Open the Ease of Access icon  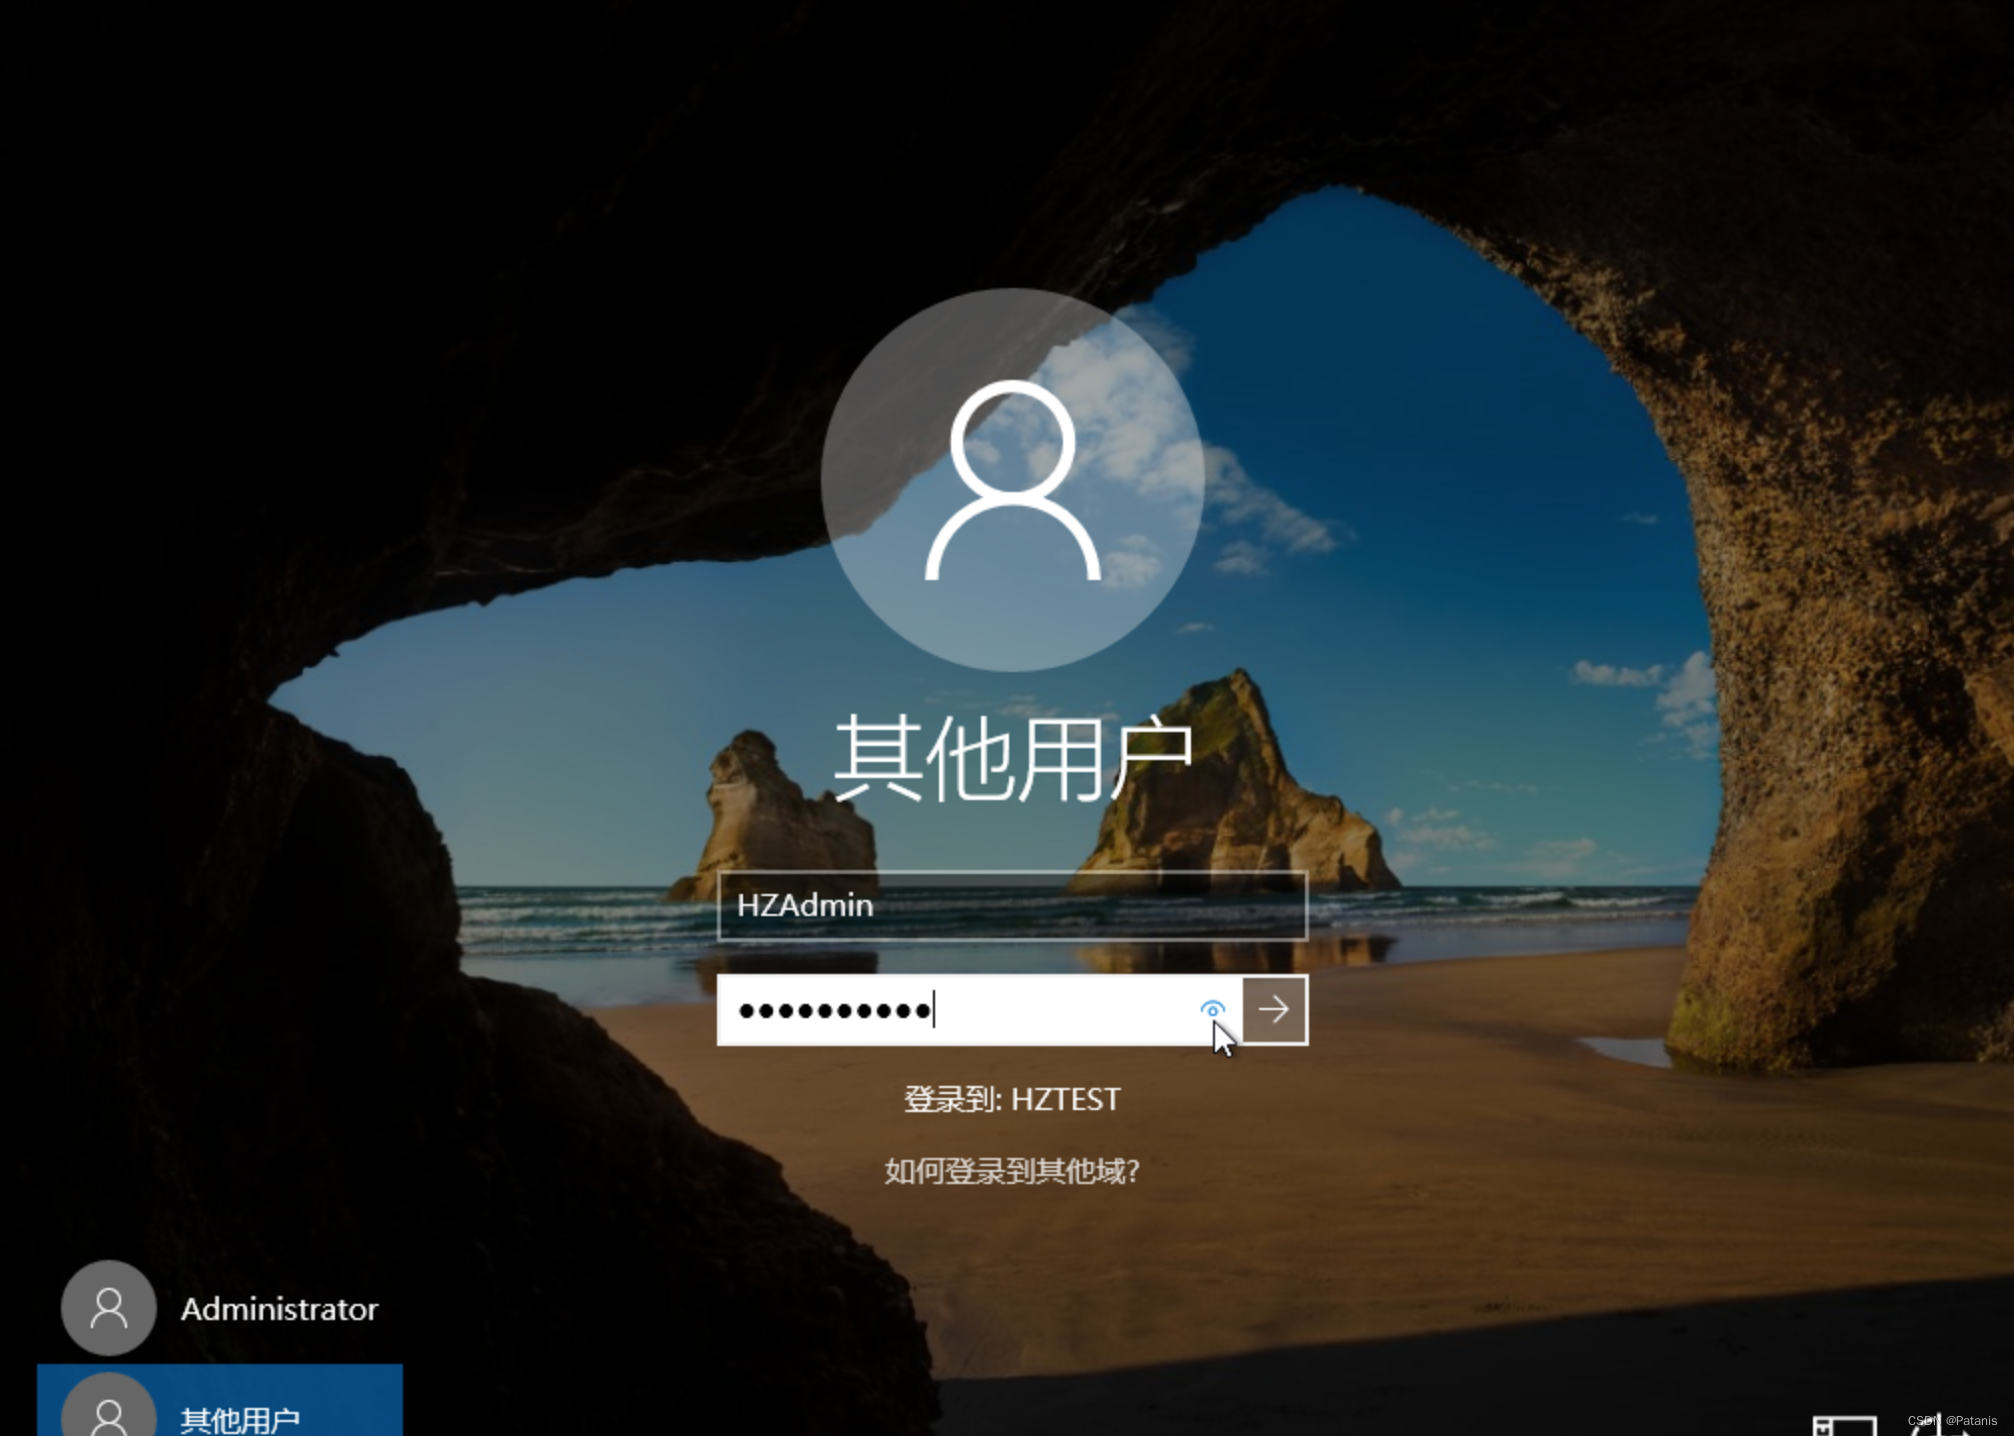tap(1938, 1428)
